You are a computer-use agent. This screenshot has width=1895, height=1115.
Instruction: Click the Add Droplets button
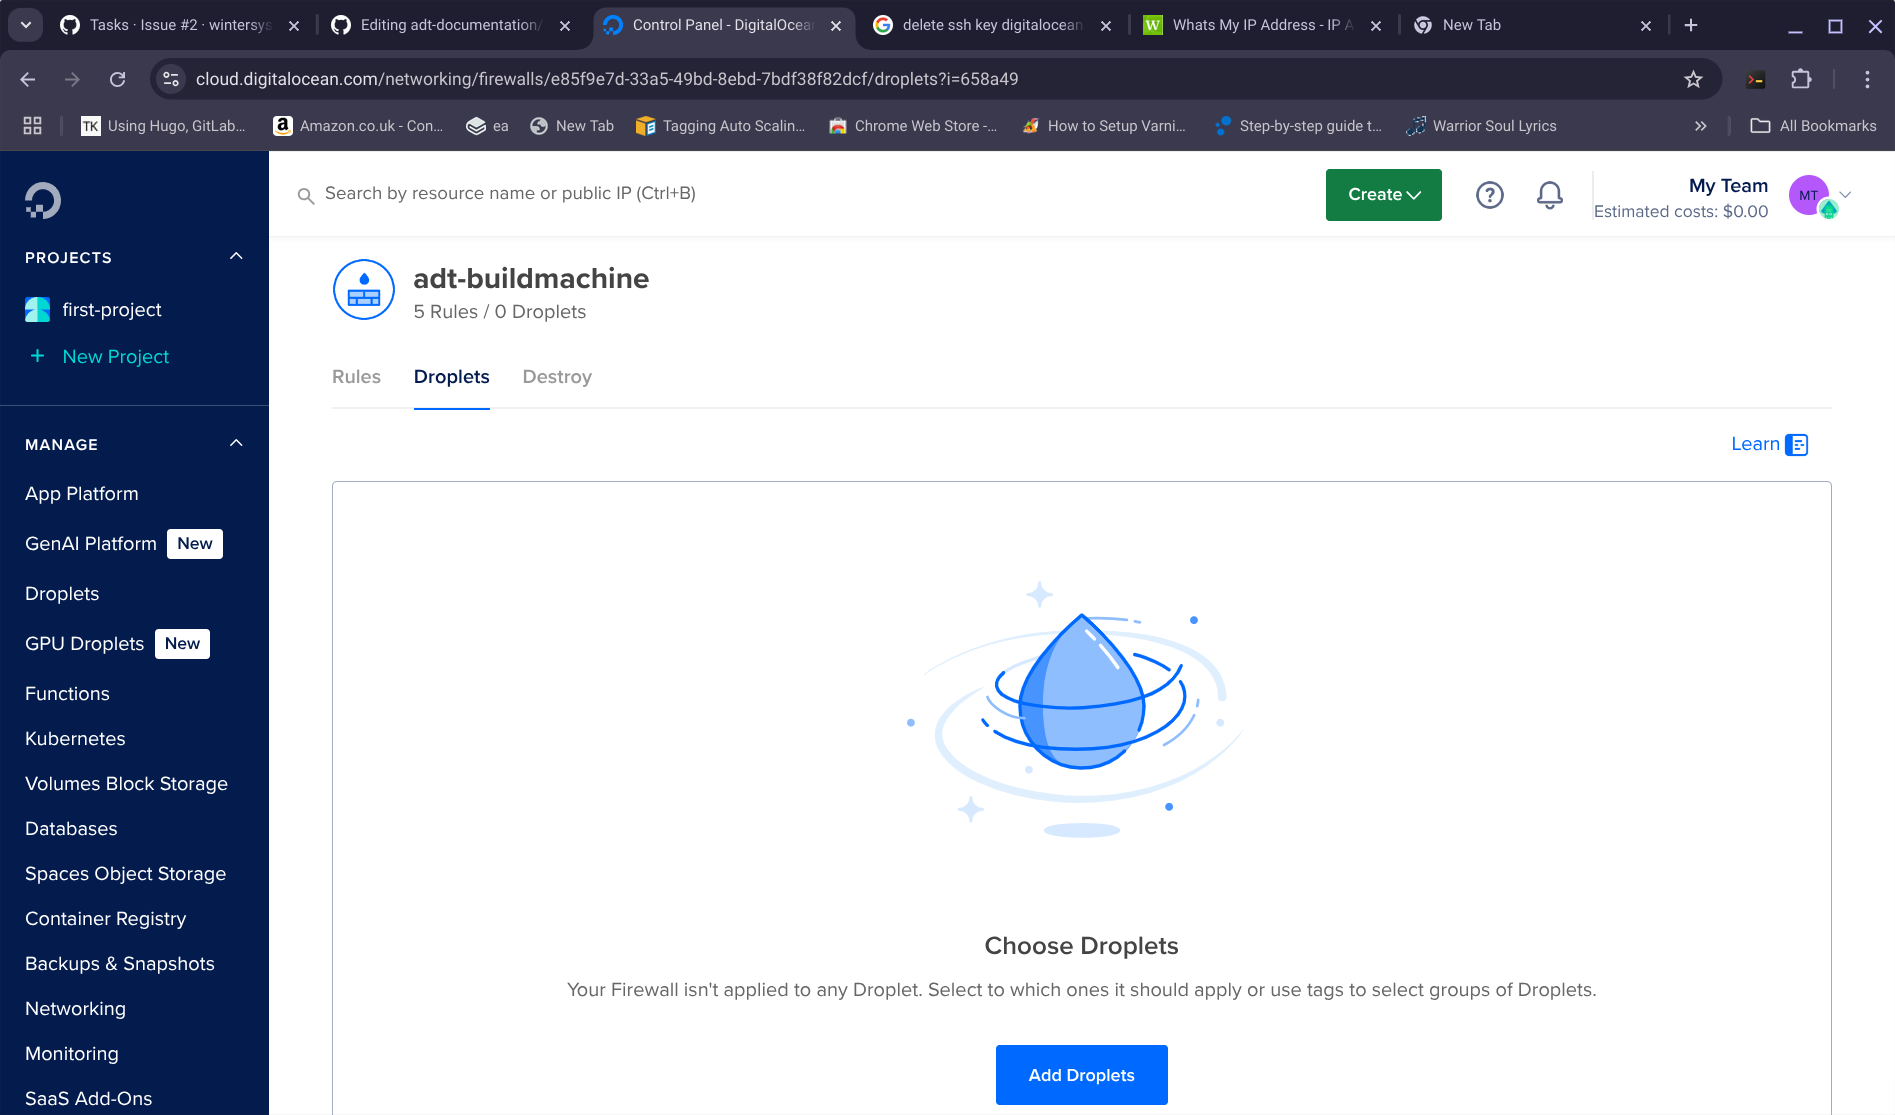(x=1081, y=1075)
